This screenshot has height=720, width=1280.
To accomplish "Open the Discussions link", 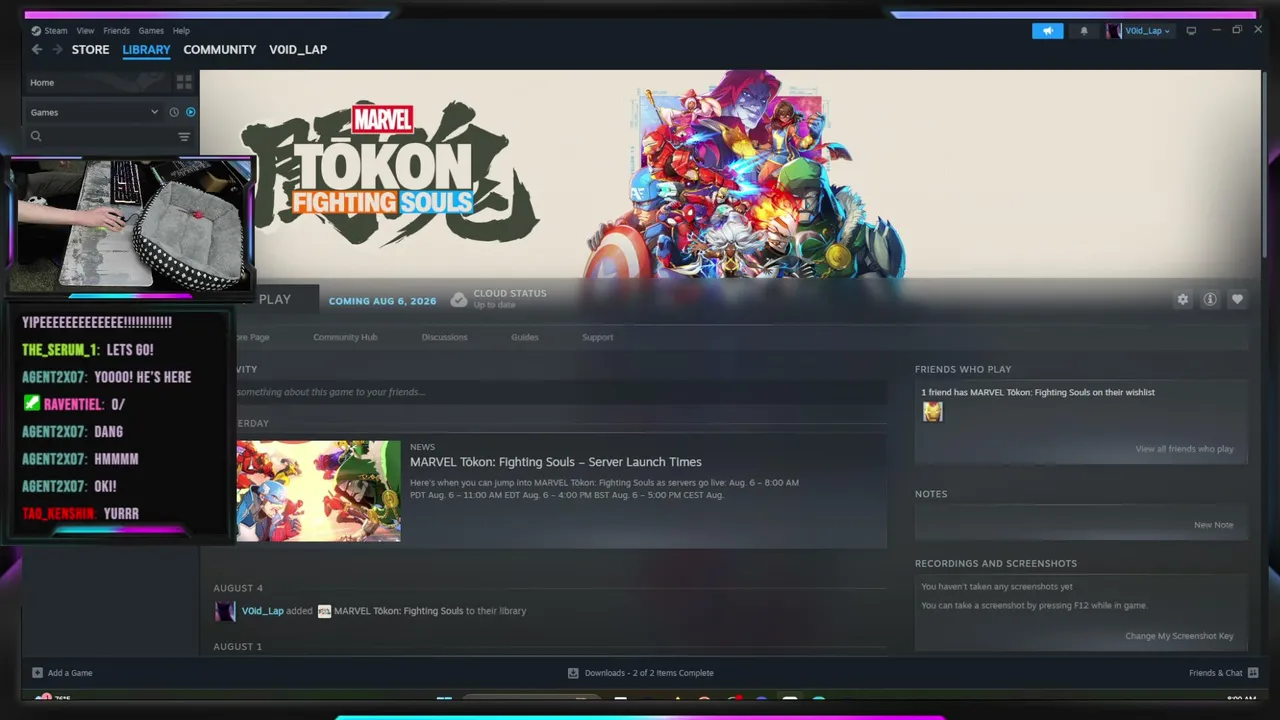I will tap(445, 337).
